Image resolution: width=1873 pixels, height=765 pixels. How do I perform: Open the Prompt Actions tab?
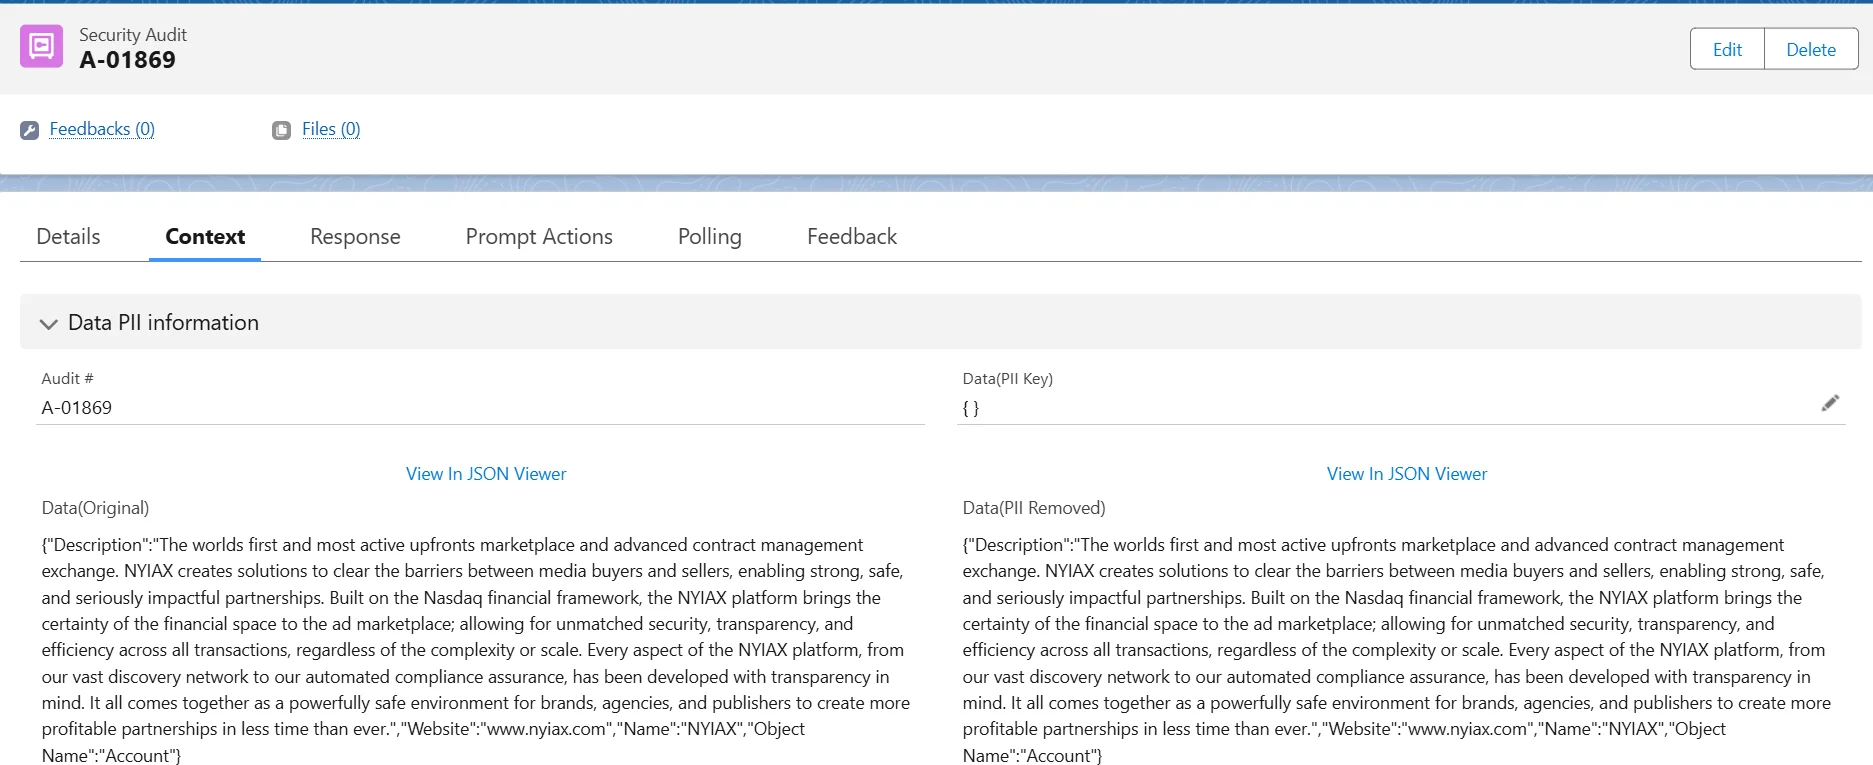coord(539,237)
